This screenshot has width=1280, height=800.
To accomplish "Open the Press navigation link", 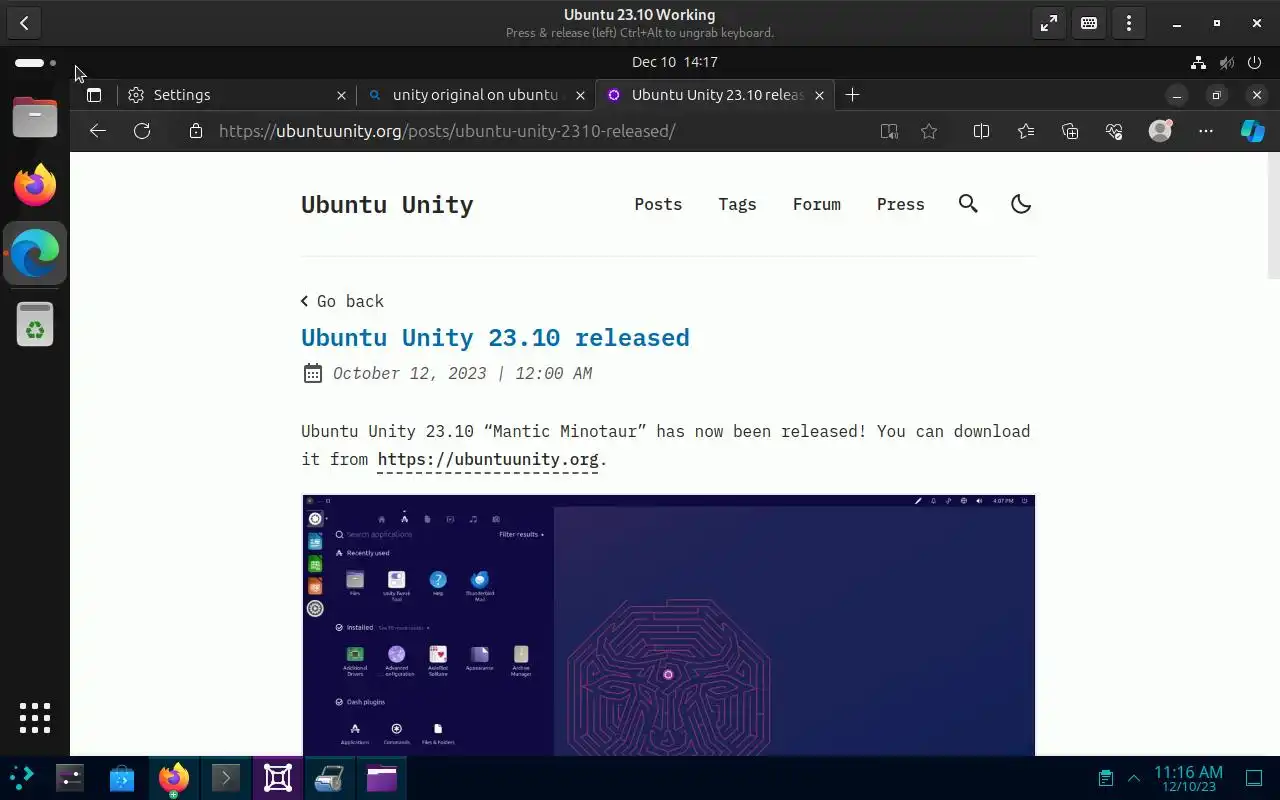I will point(901,204).
